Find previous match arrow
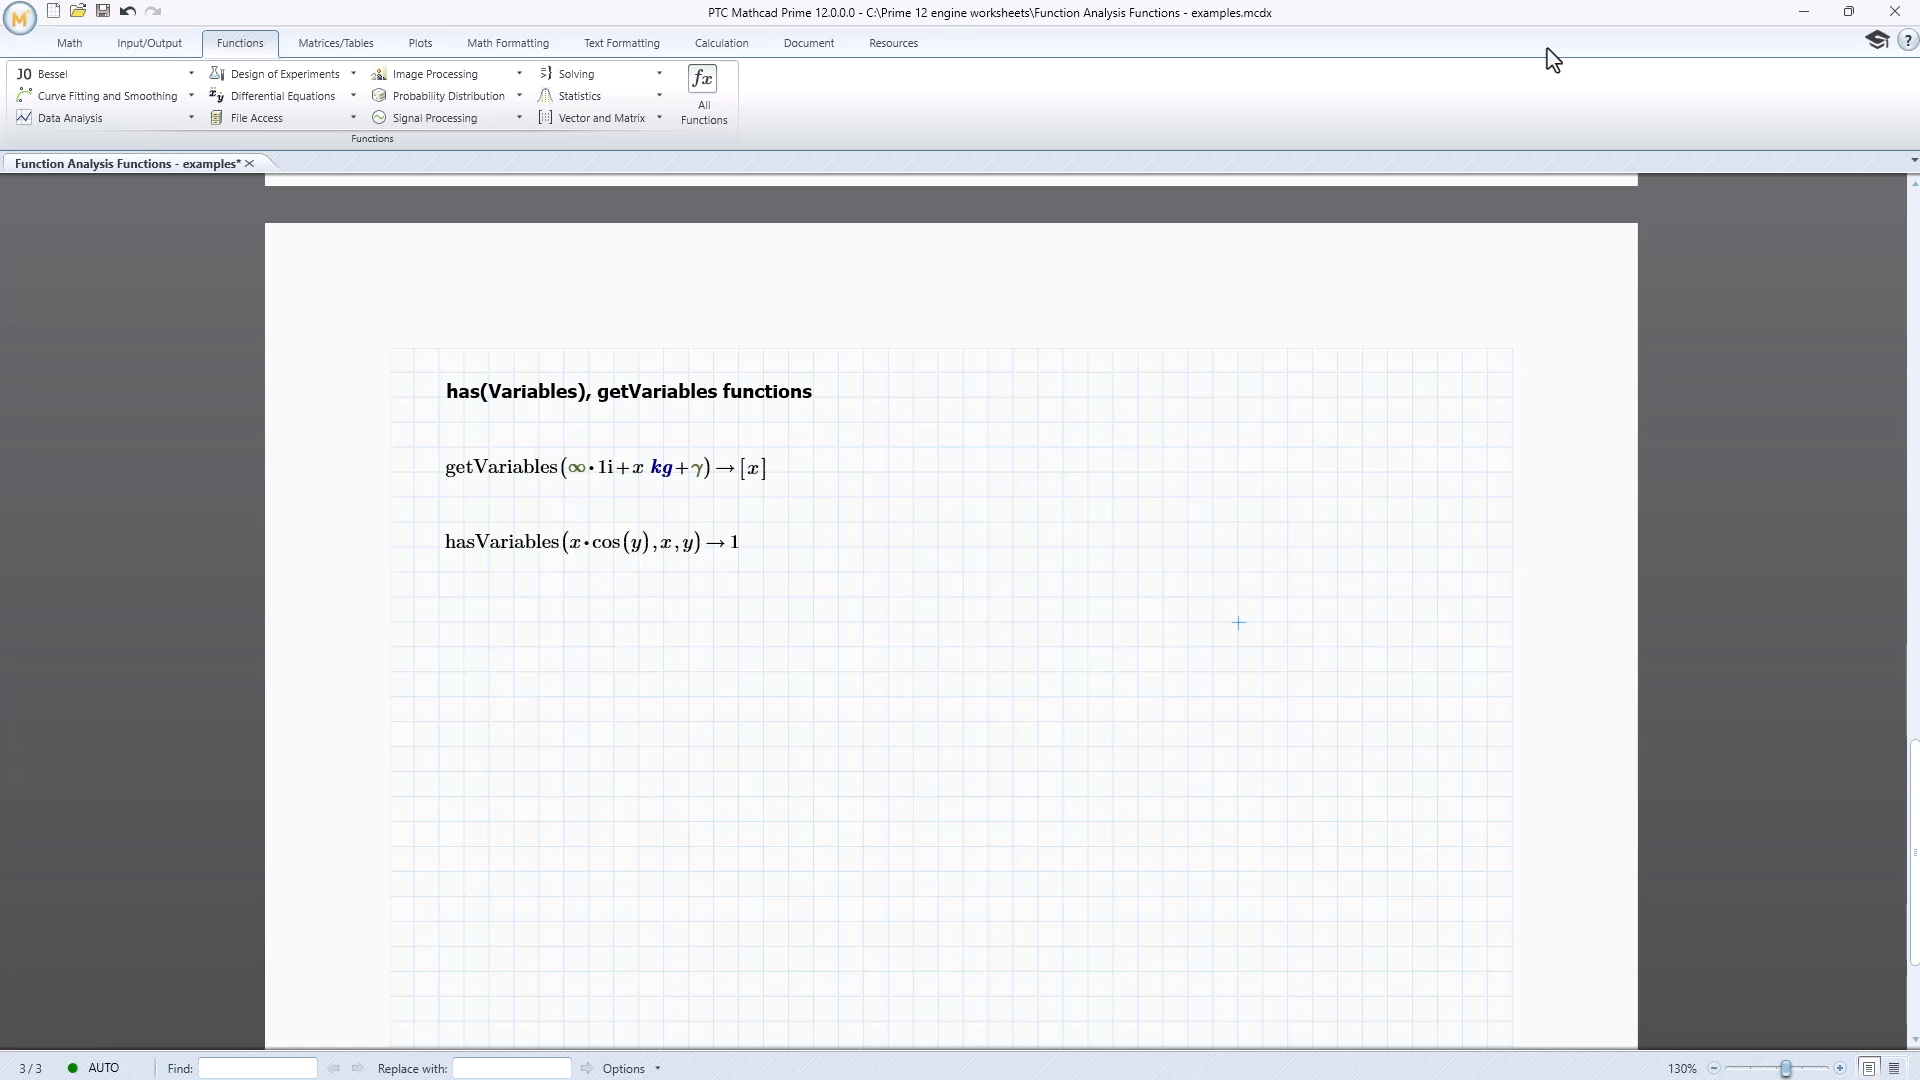The width and height of the screenshot is (1920, 1080). tap(333, 1069)
